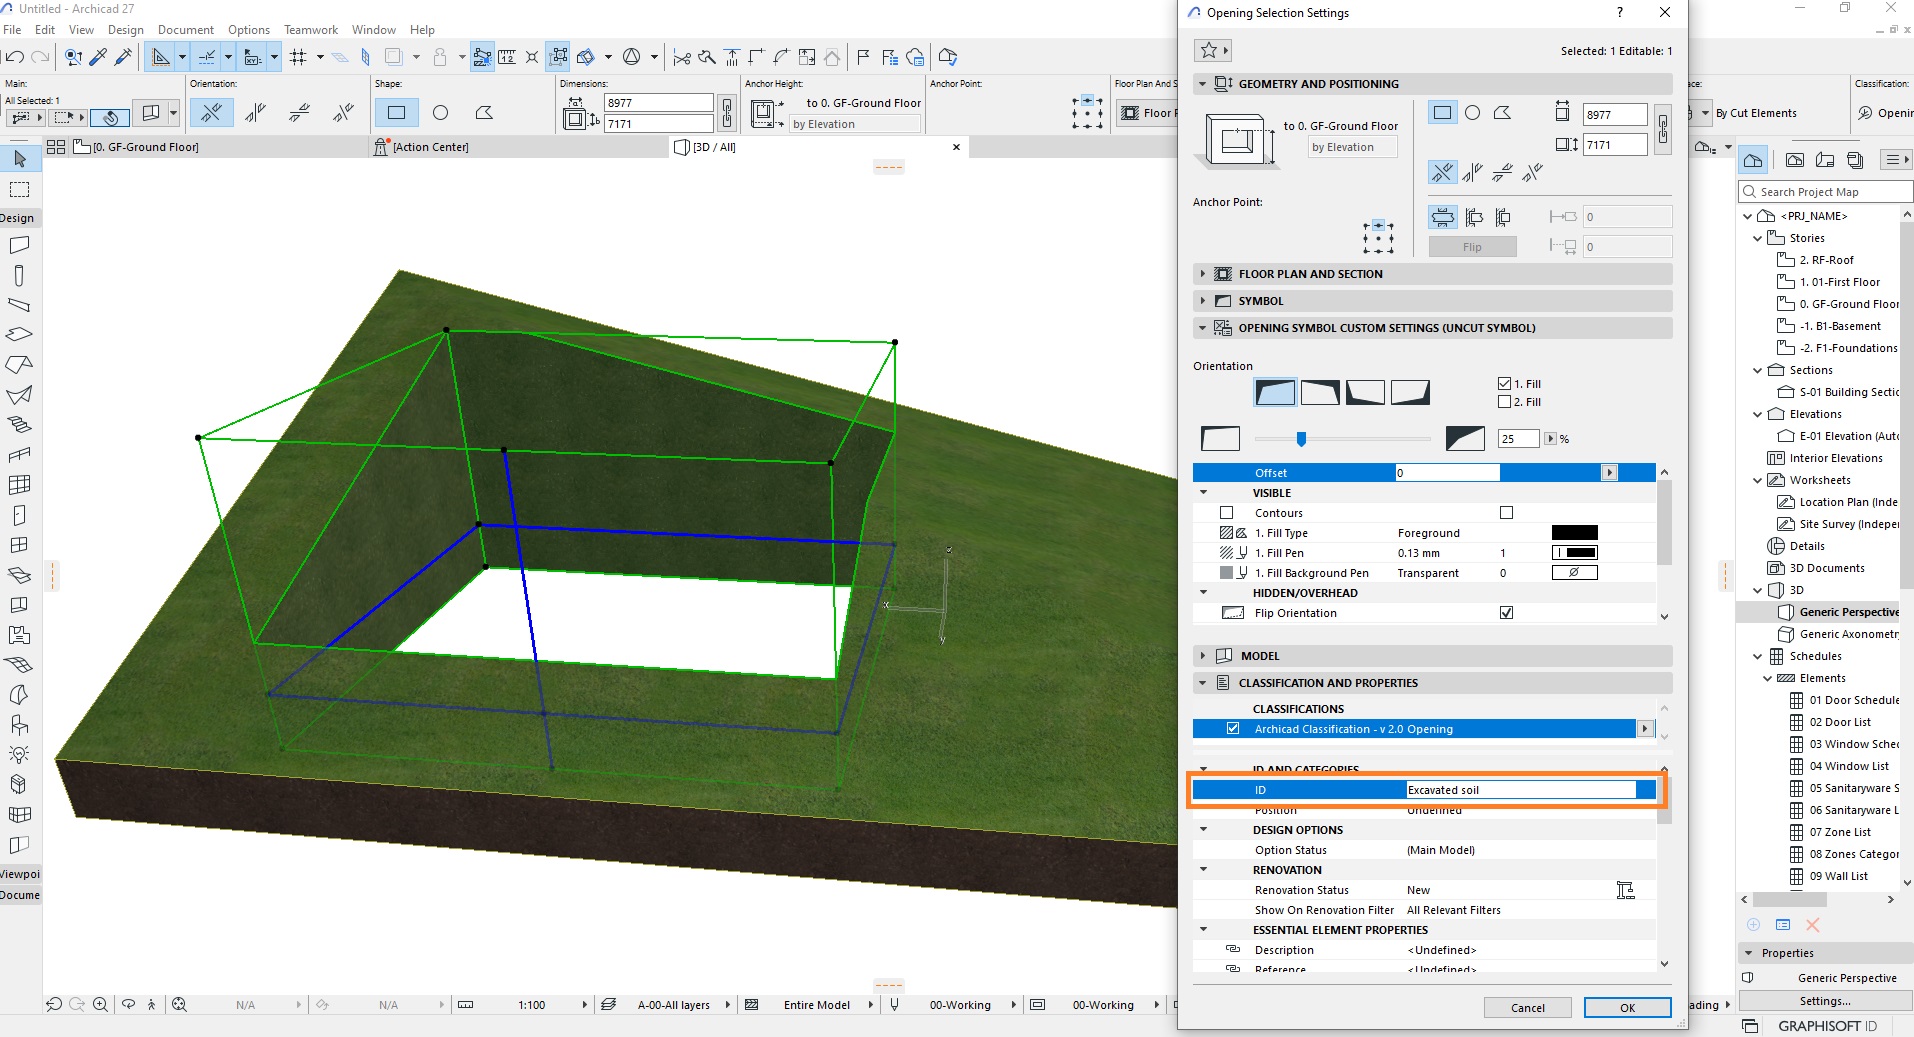Click the Cancel button
Screen dimensions: 1914x1037
(x=1527, y=1007)
